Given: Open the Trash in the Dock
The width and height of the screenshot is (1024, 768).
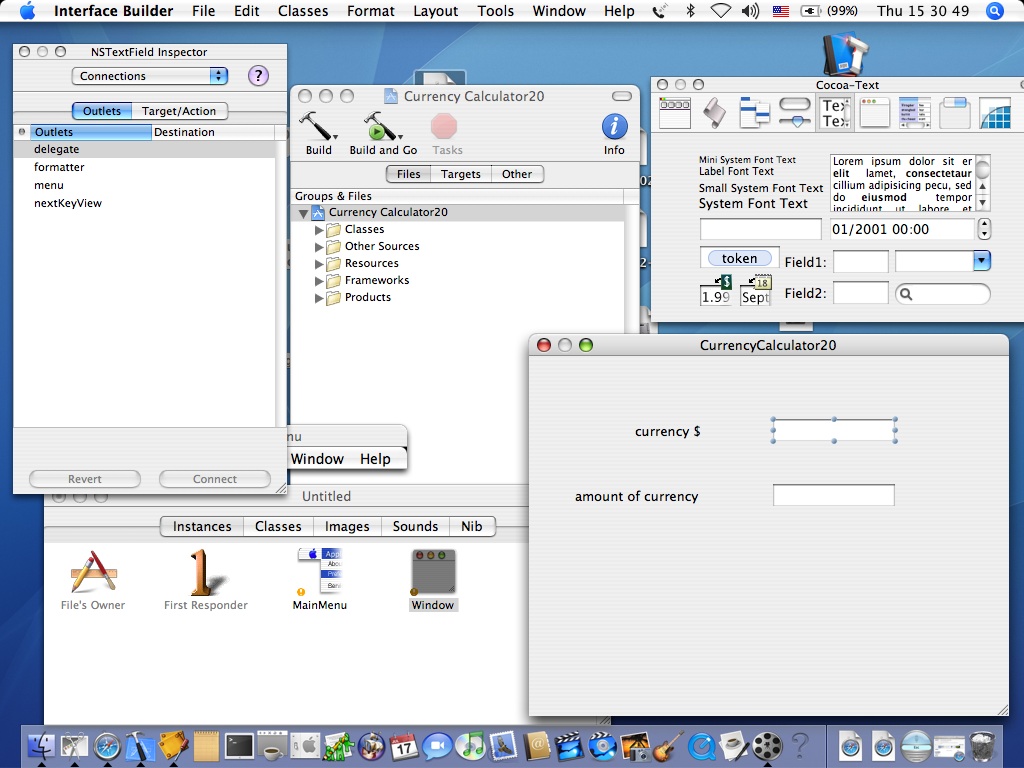Looking at the screenshot, I should pos(982,745).
